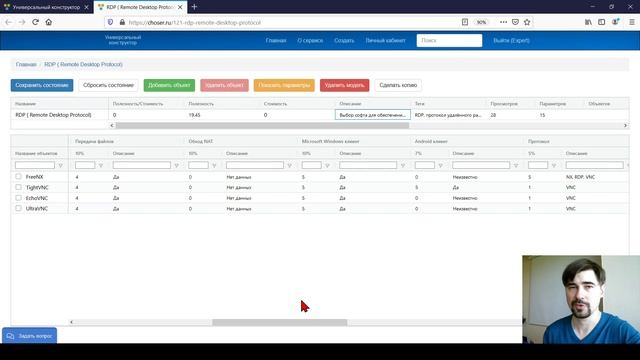Tick the EchoVNC row checkbox
Viewport: 640px width, 360px height.
point(18,198)
